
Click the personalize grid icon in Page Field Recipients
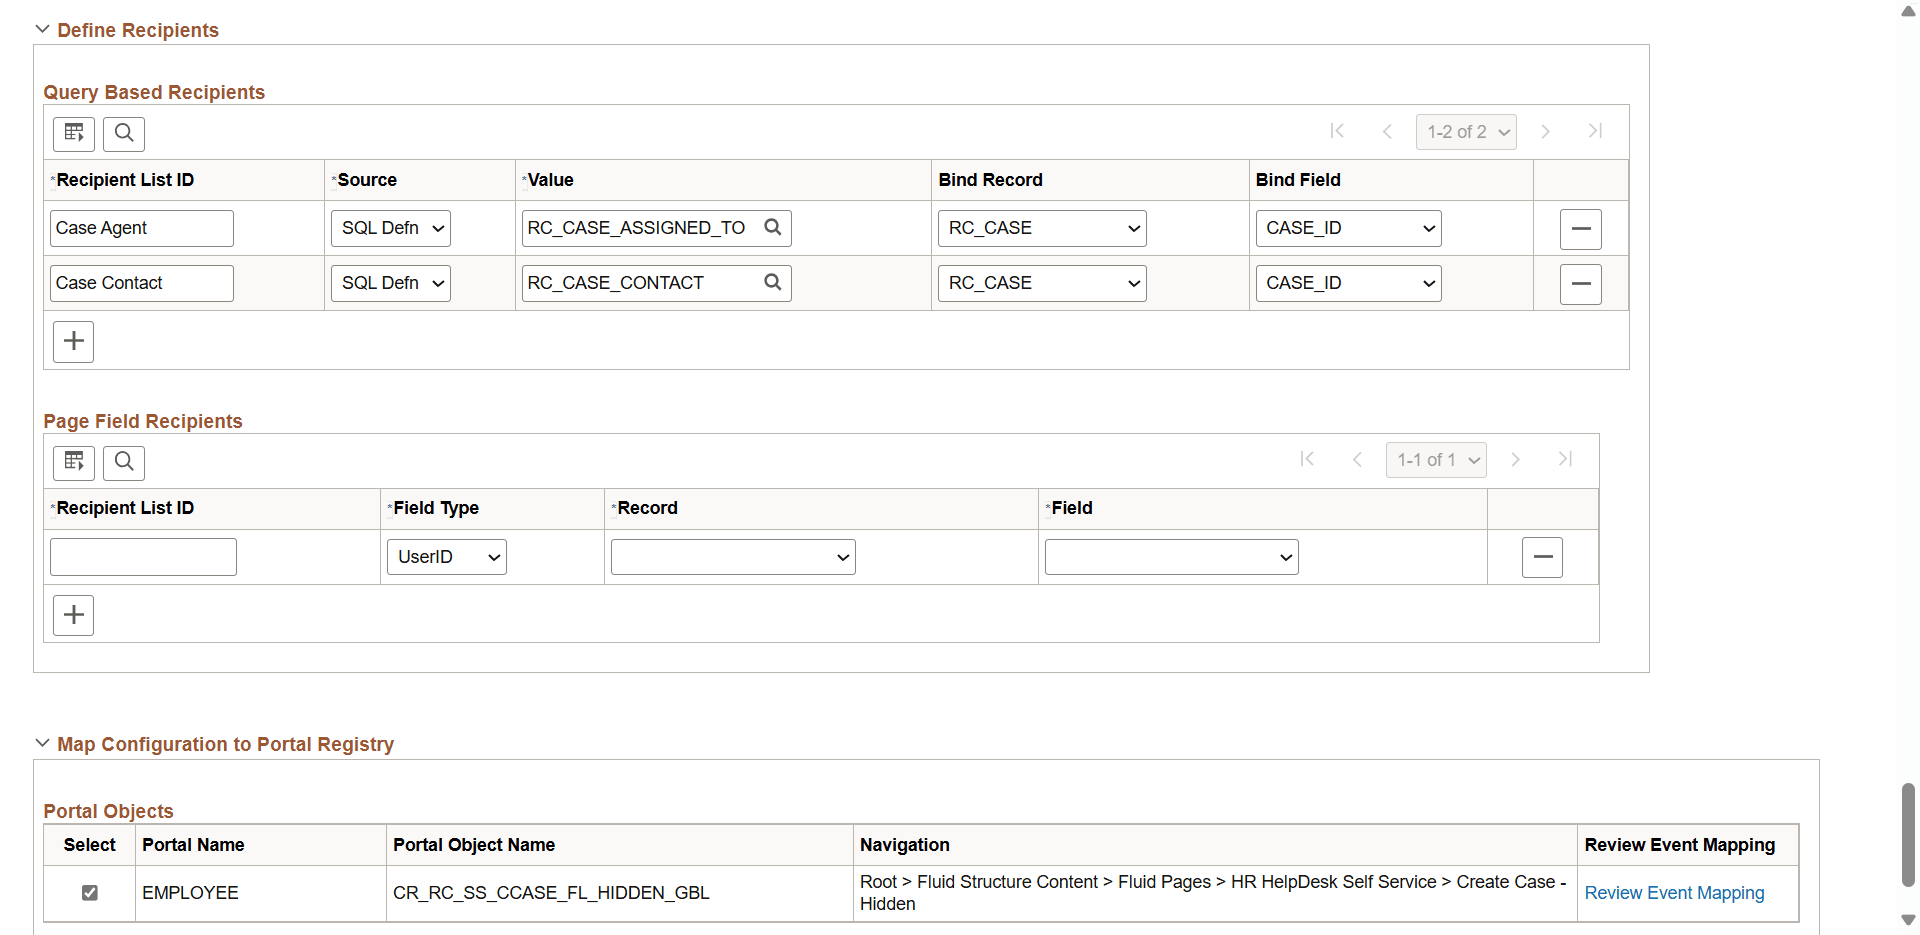tap(73, 462)
